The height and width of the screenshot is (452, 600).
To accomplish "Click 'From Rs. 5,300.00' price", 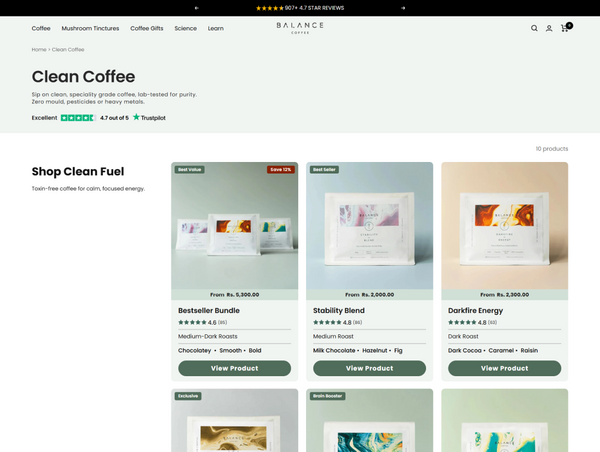I will 235,295.
